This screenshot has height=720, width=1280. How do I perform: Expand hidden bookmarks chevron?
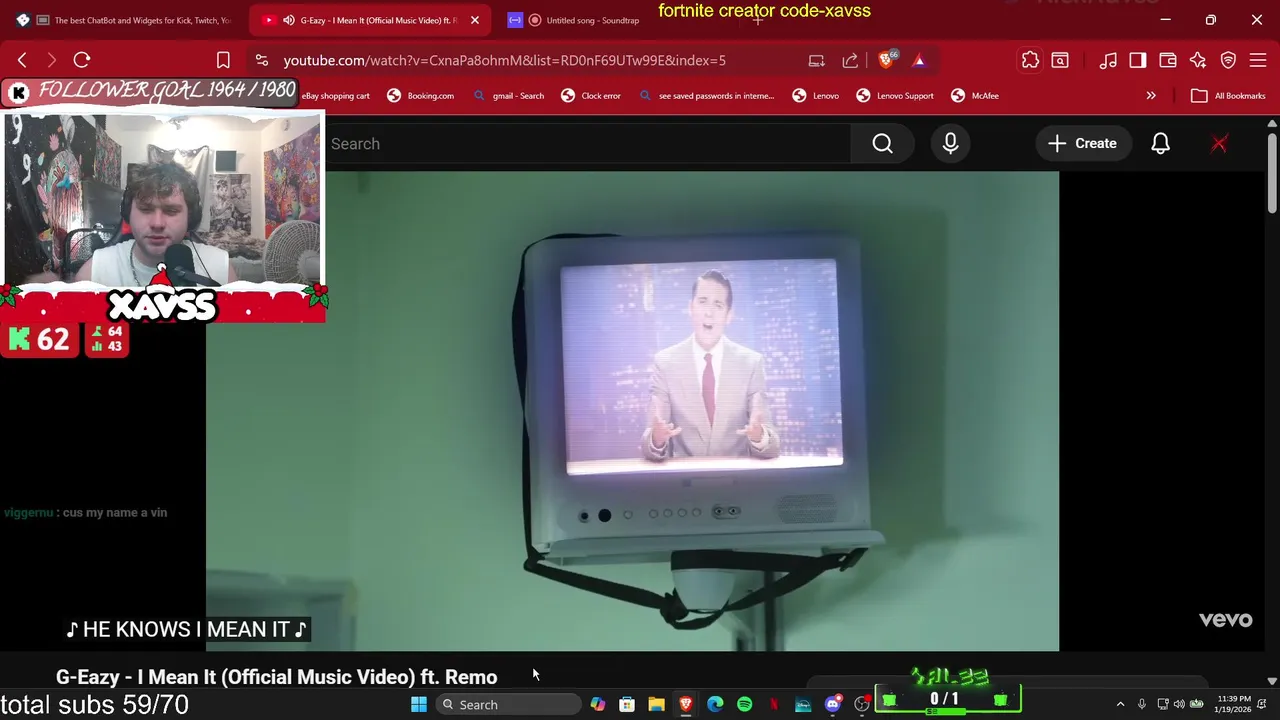coord(1151,96)
